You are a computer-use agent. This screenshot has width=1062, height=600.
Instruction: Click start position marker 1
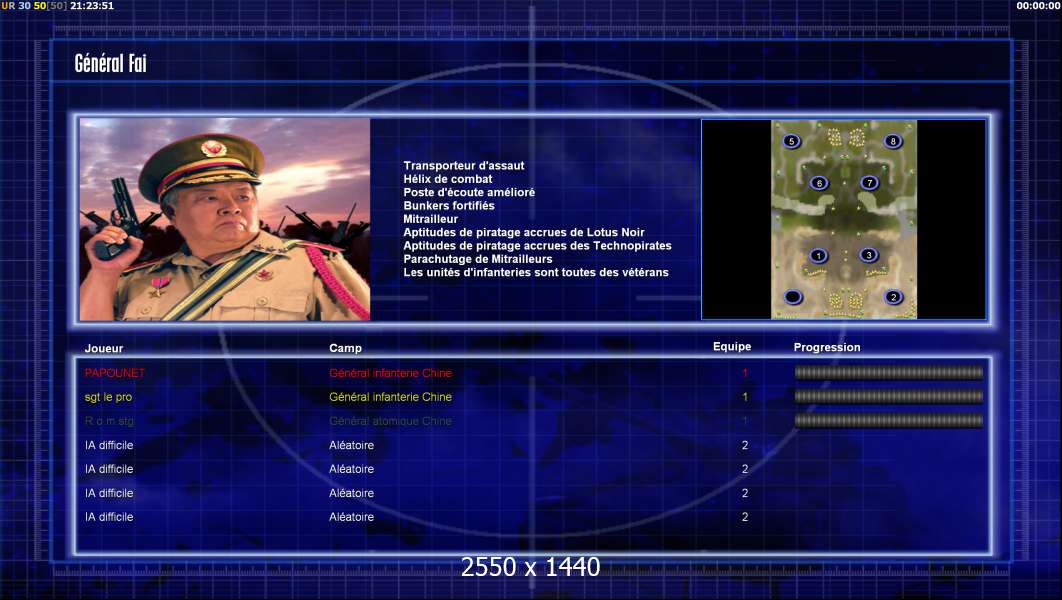pos(818,256)
